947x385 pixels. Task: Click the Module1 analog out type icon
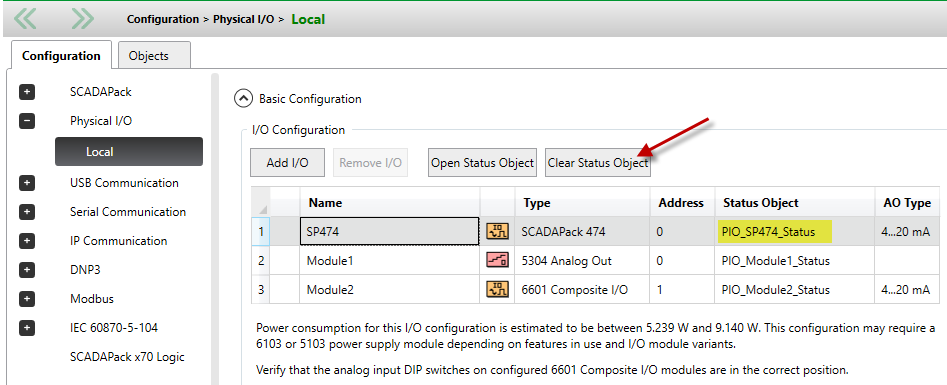[497, 260]
